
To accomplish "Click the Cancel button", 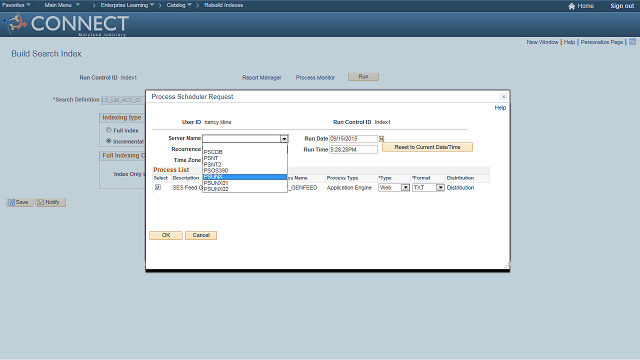I will [x=201, y=235].
